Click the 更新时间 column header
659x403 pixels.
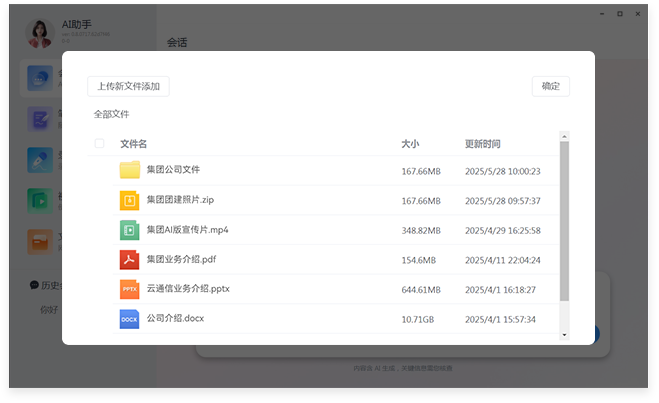pos(482,144)
